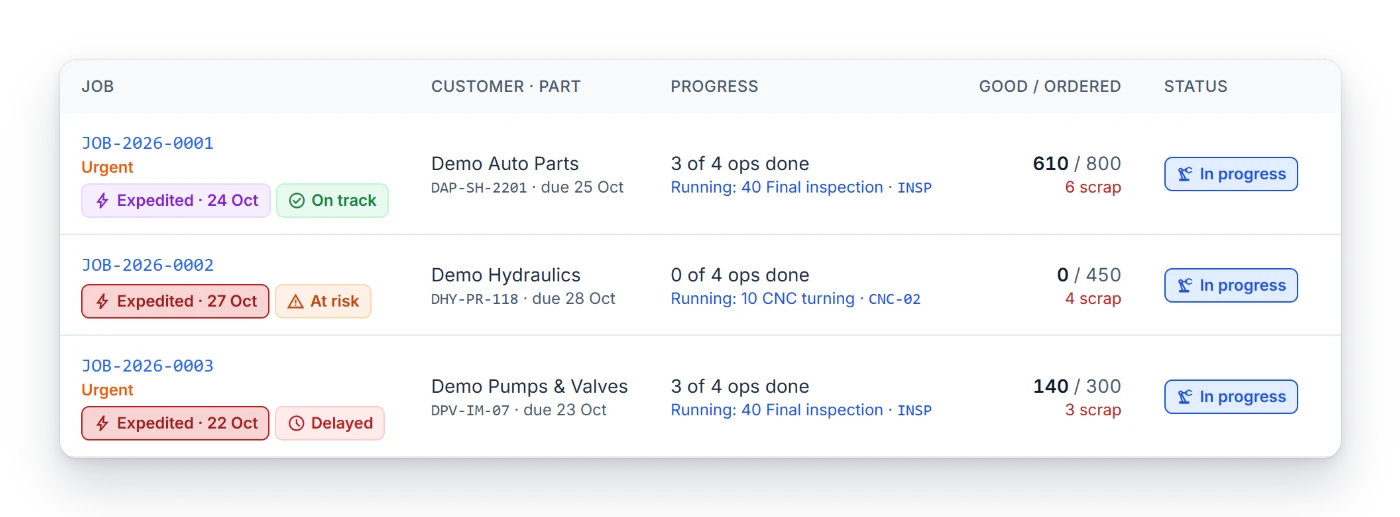Click part line DAP-SH-2201 · due 25 Oct
Image resolution: width=1400 pixels, height=517 pixels.
click(x=527, y=188)
